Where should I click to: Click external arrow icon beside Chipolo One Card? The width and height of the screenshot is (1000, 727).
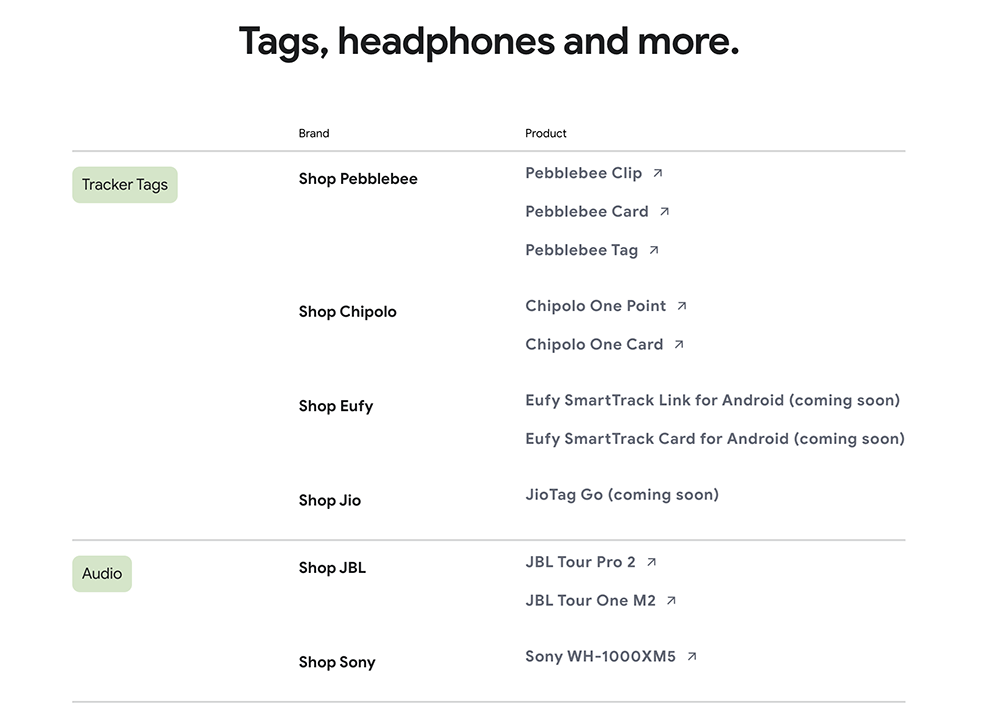pyautogui.click(x=679, y=344)
